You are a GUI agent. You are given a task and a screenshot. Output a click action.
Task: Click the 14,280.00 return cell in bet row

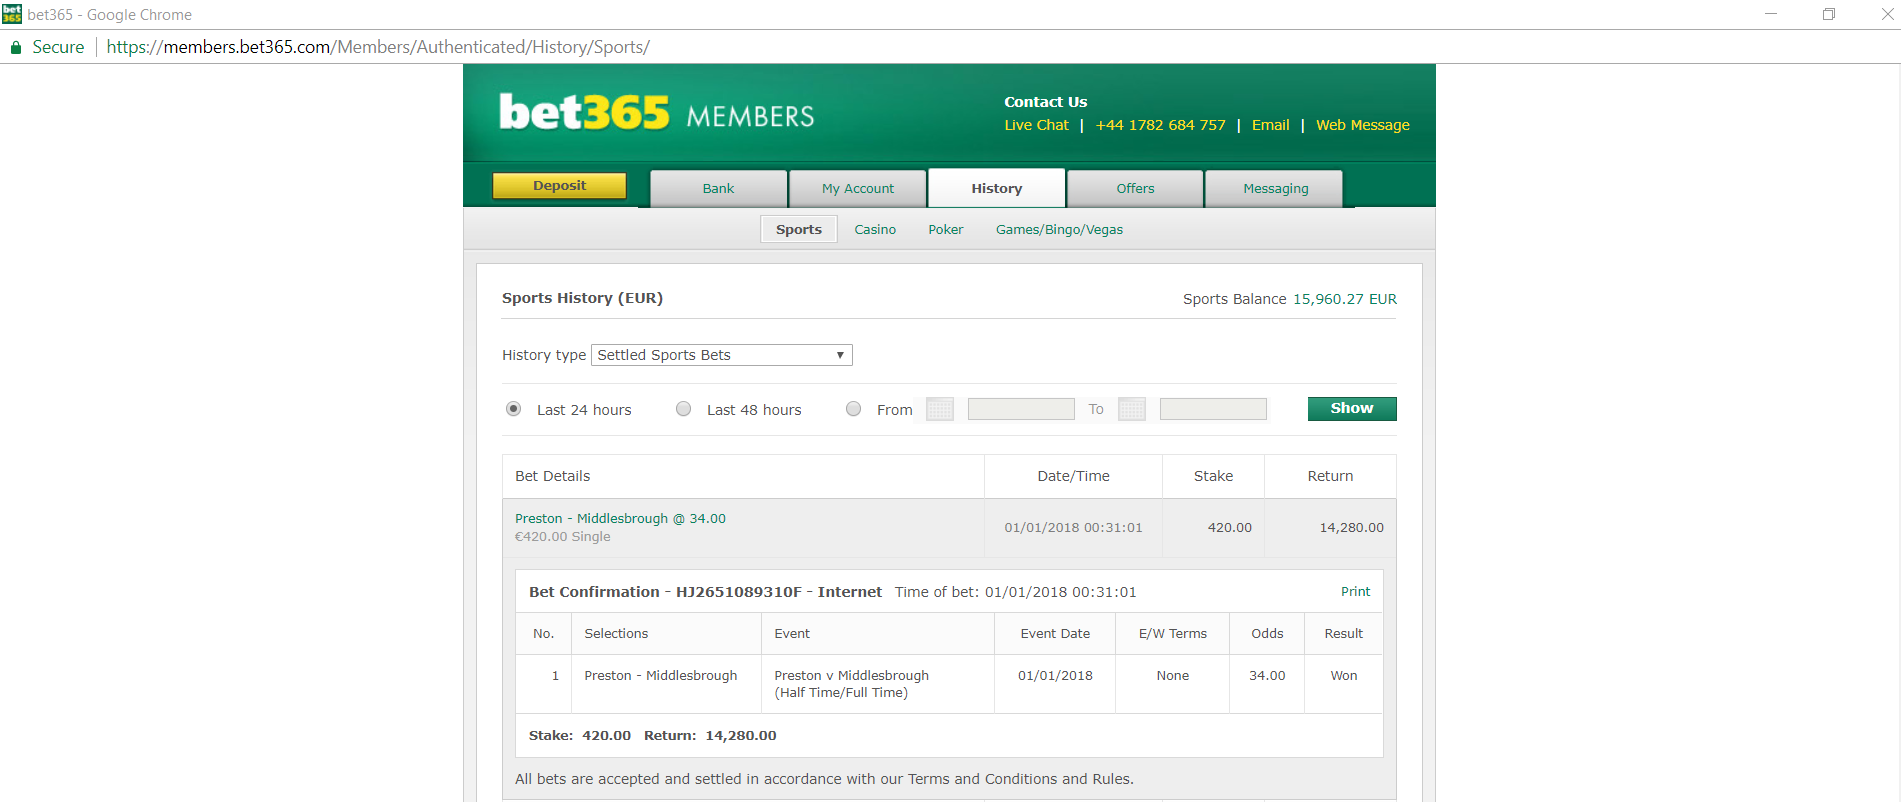tap(1331, 527)
